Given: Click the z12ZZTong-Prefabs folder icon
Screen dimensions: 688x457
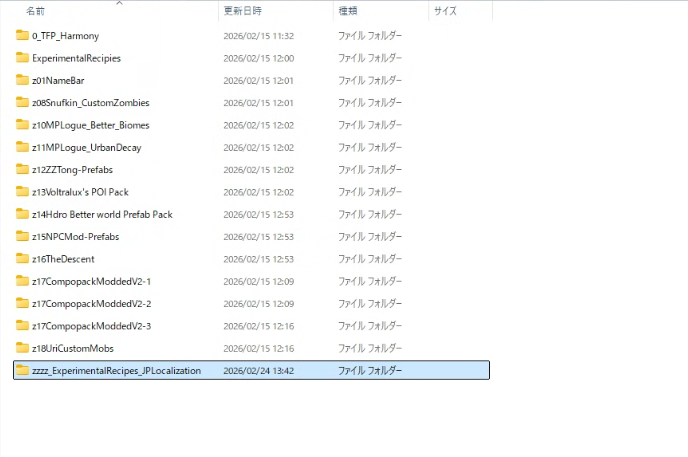Looking at the screenshot, I should [x=22, y=170].
